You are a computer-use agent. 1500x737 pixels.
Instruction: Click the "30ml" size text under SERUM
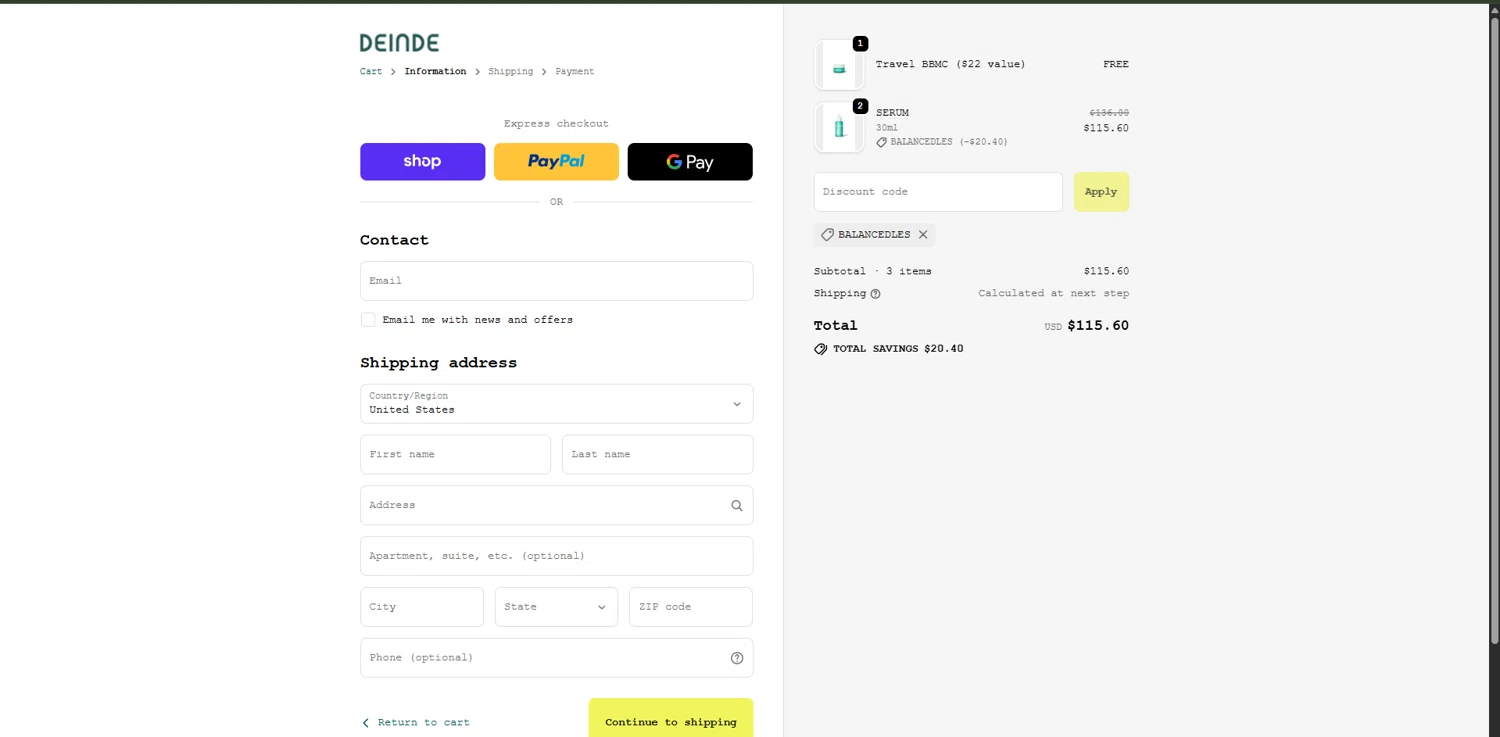[887, 128]
